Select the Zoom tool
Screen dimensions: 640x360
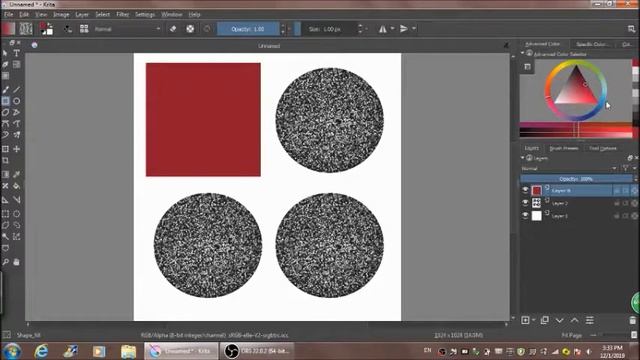coord(5,262)
